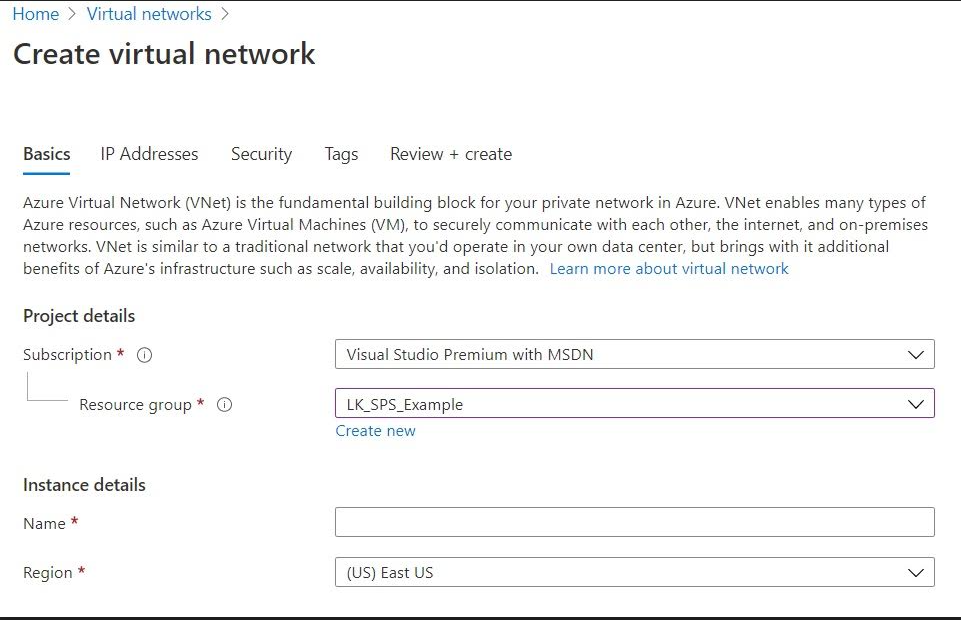Open the (US) East US region dropdown
The height and width of the screenshot is (620, 961).
click(x=634, y=573)
